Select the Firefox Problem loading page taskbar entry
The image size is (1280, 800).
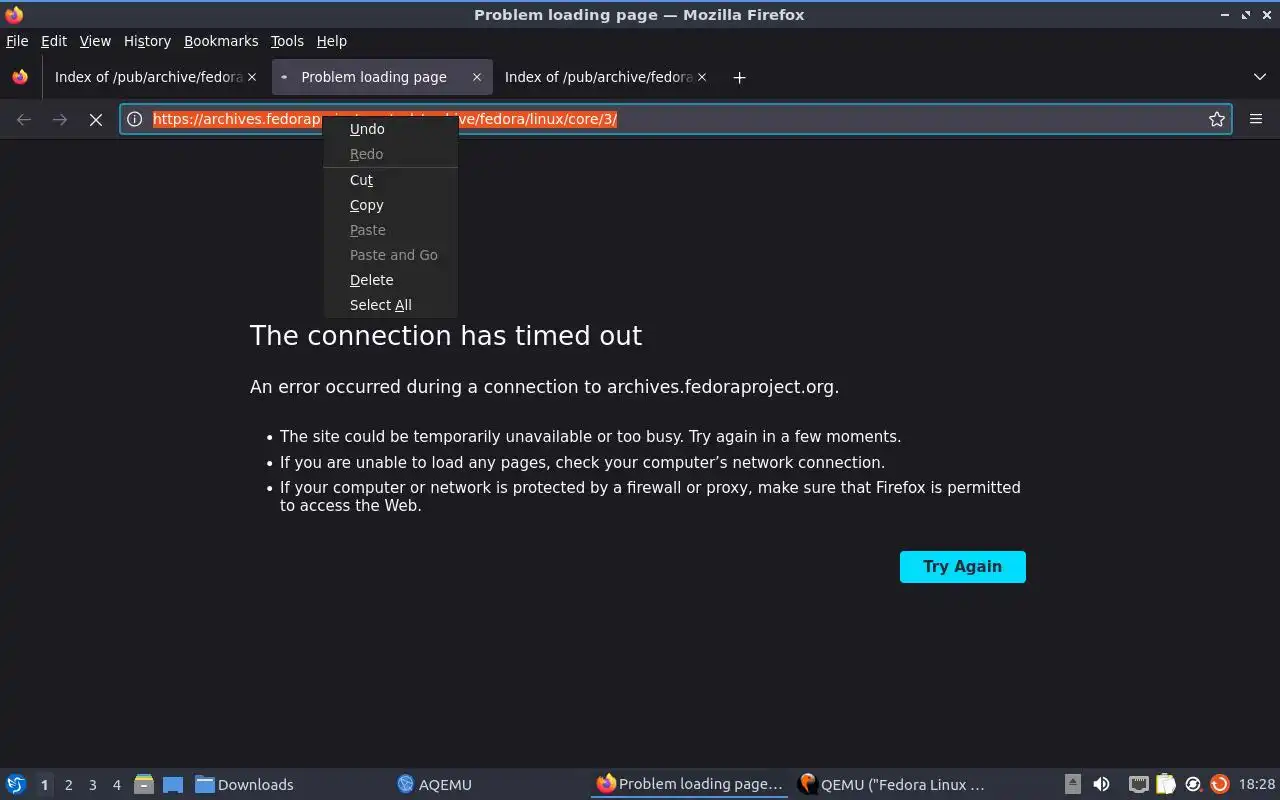[690, 785]
